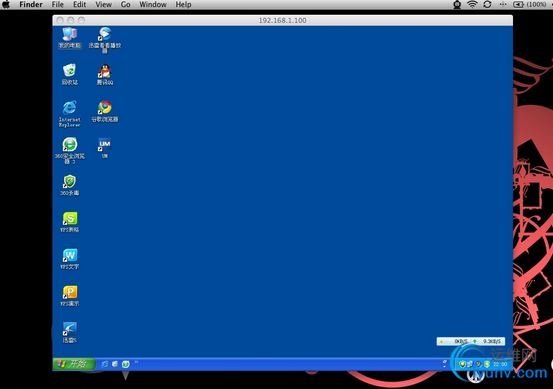Select the Recycle Bin desktop icon
This screenshot has height=389, width=553.
[x=70, y=74]
